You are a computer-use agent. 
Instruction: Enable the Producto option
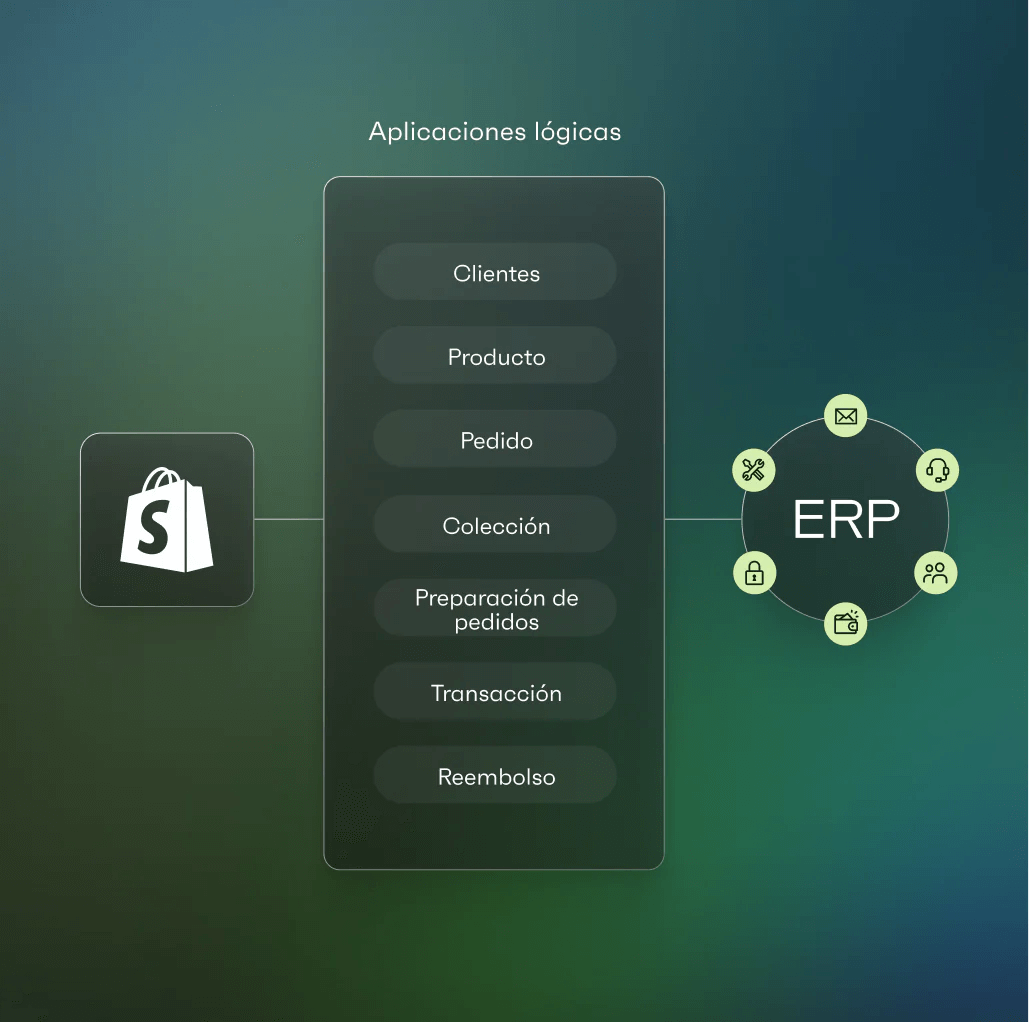click(x=495, y=356)
